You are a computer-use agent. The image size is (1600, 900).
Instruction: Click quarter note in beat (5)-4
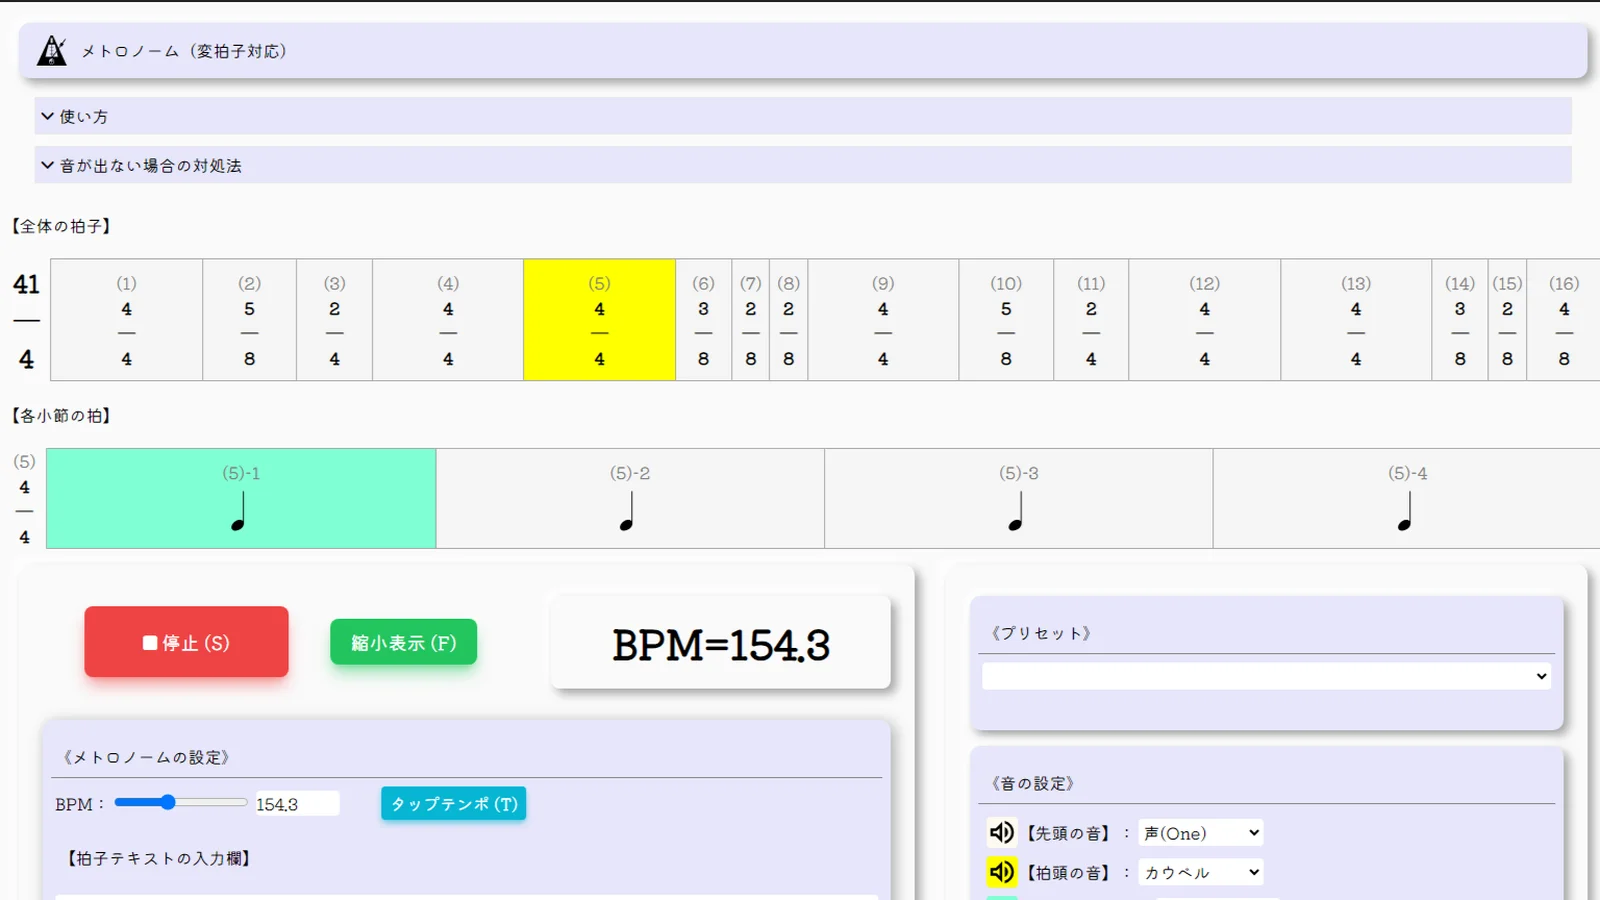point(1405,511)
